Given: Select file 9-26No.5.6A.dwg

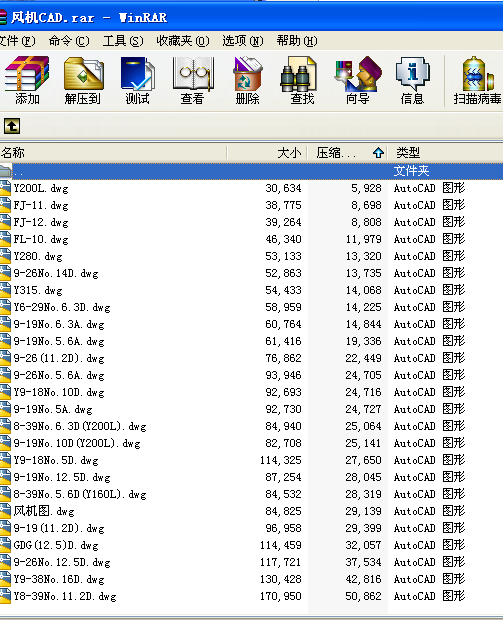Looking at the screenshot, I should click(x=59, y=375).
